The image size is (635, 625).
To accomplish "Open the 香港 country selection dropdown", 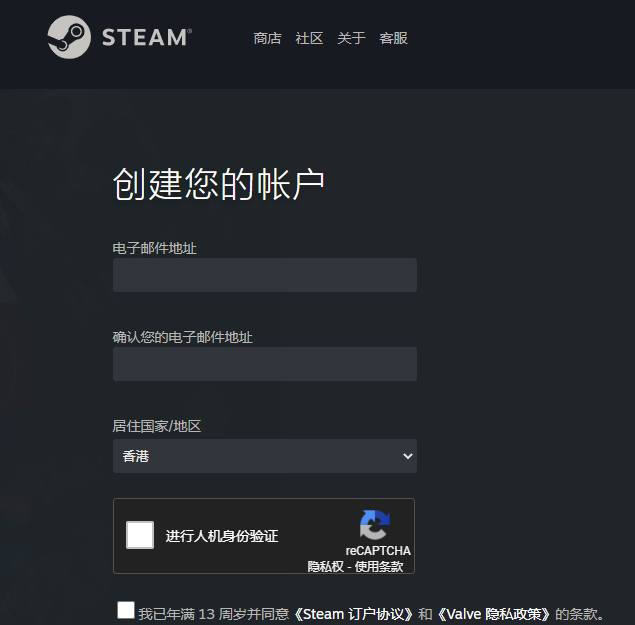I will click(x=265, y=456).
